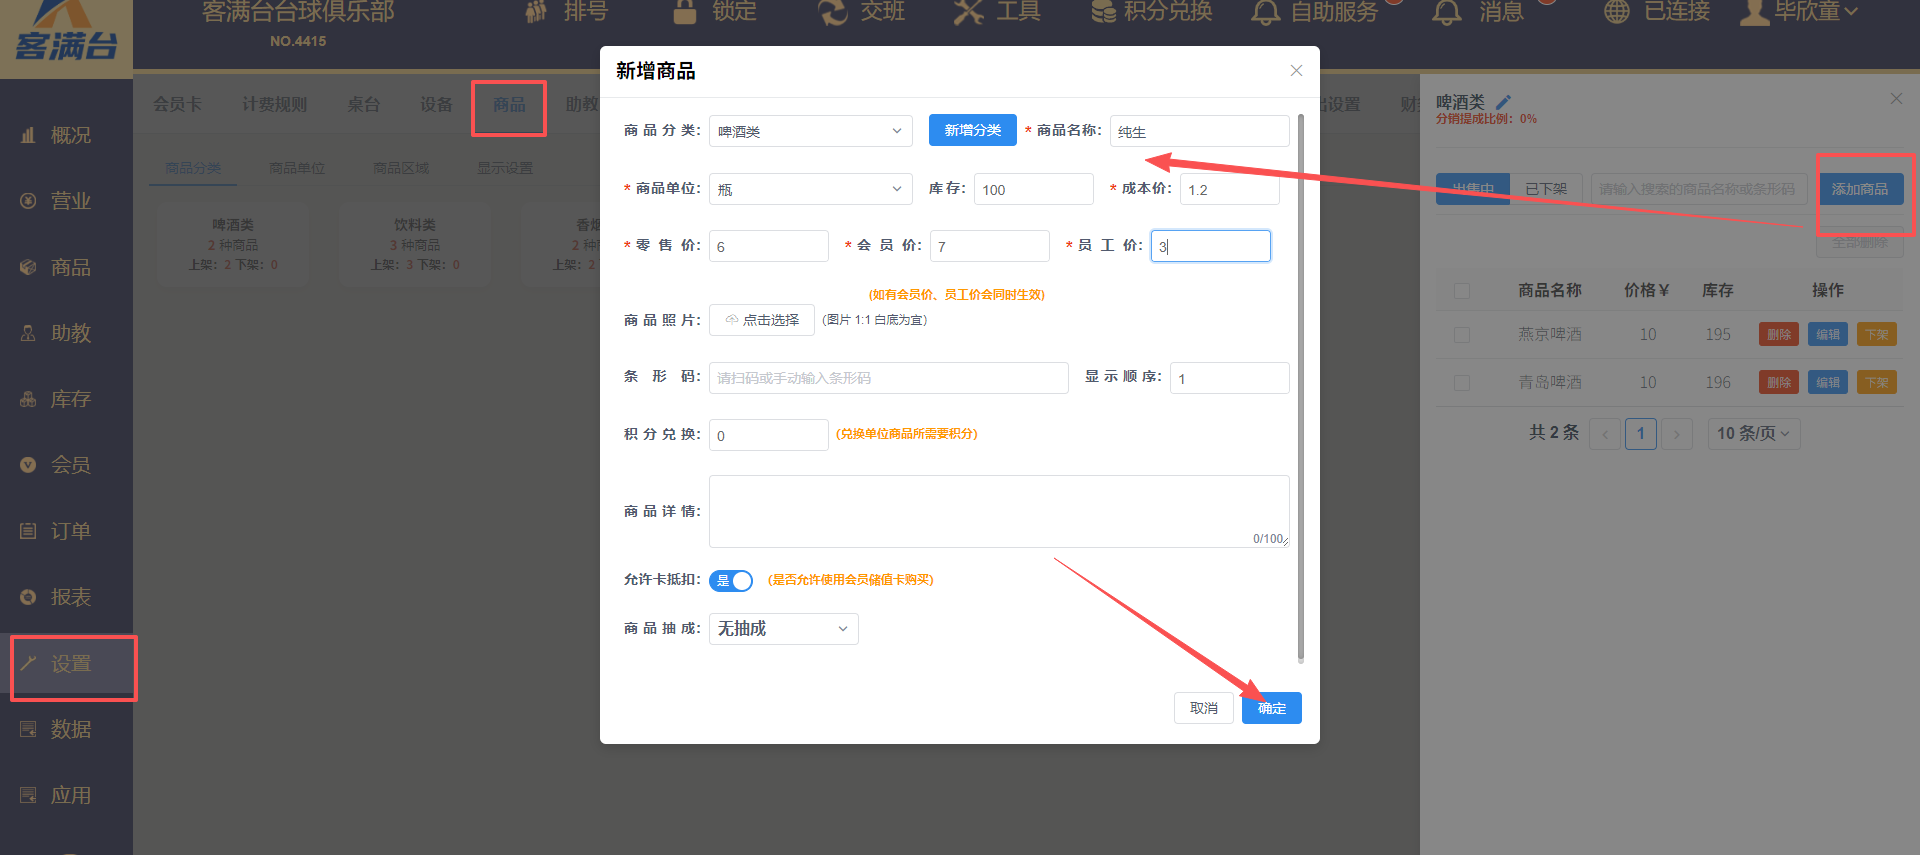Open the 计费规则 tab
The width and height of the screenshot is (1920, 855).
click(274, 105)
